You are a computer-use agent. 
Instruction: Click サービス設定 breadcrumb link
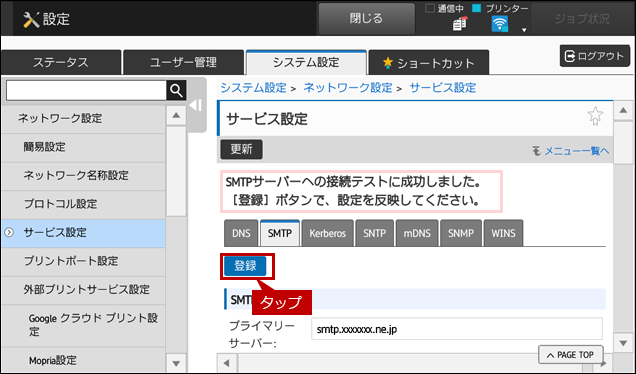[x=443, y=88]
